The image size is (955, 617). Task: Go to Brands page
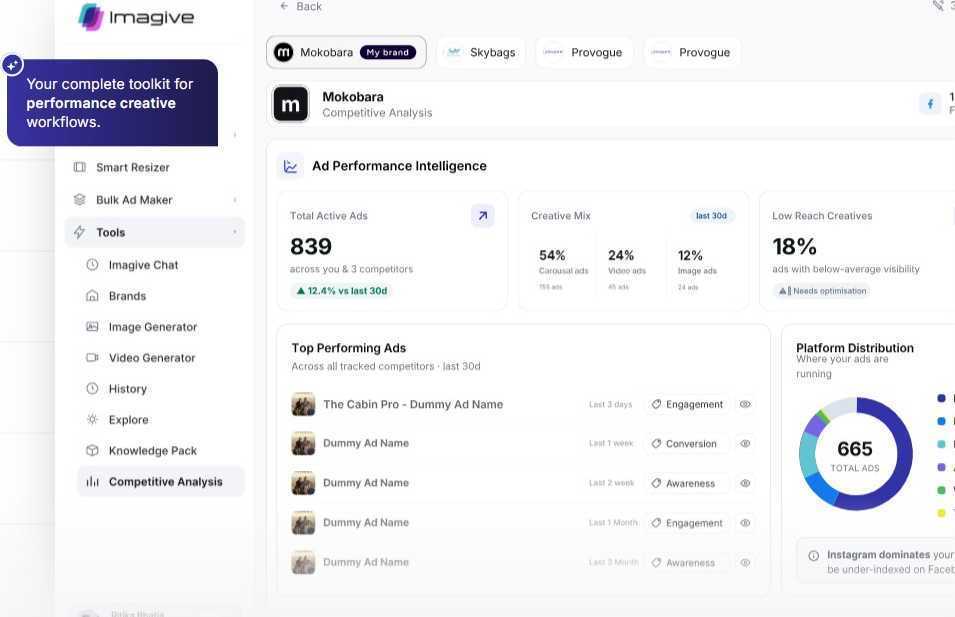click(161, 296)
